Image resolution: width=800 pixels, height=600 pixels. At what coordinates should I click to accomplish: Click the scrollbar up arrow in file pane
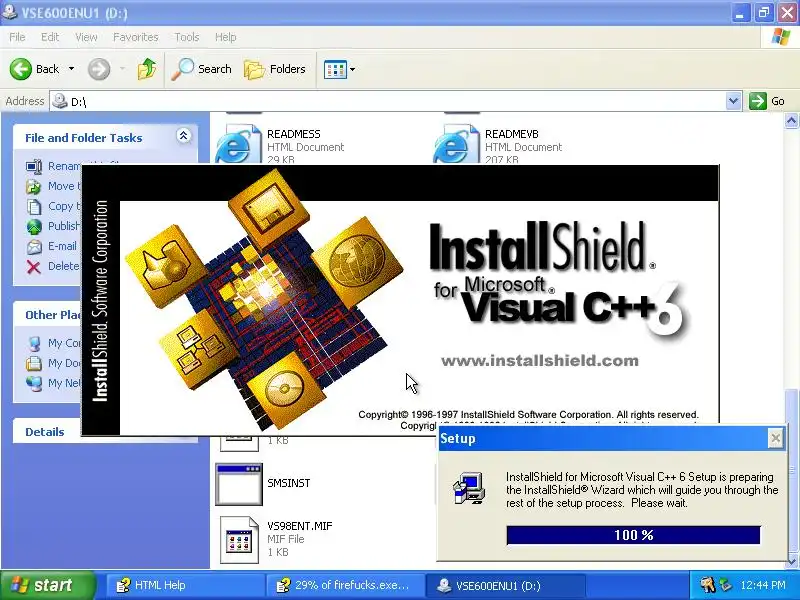(791, 121)
